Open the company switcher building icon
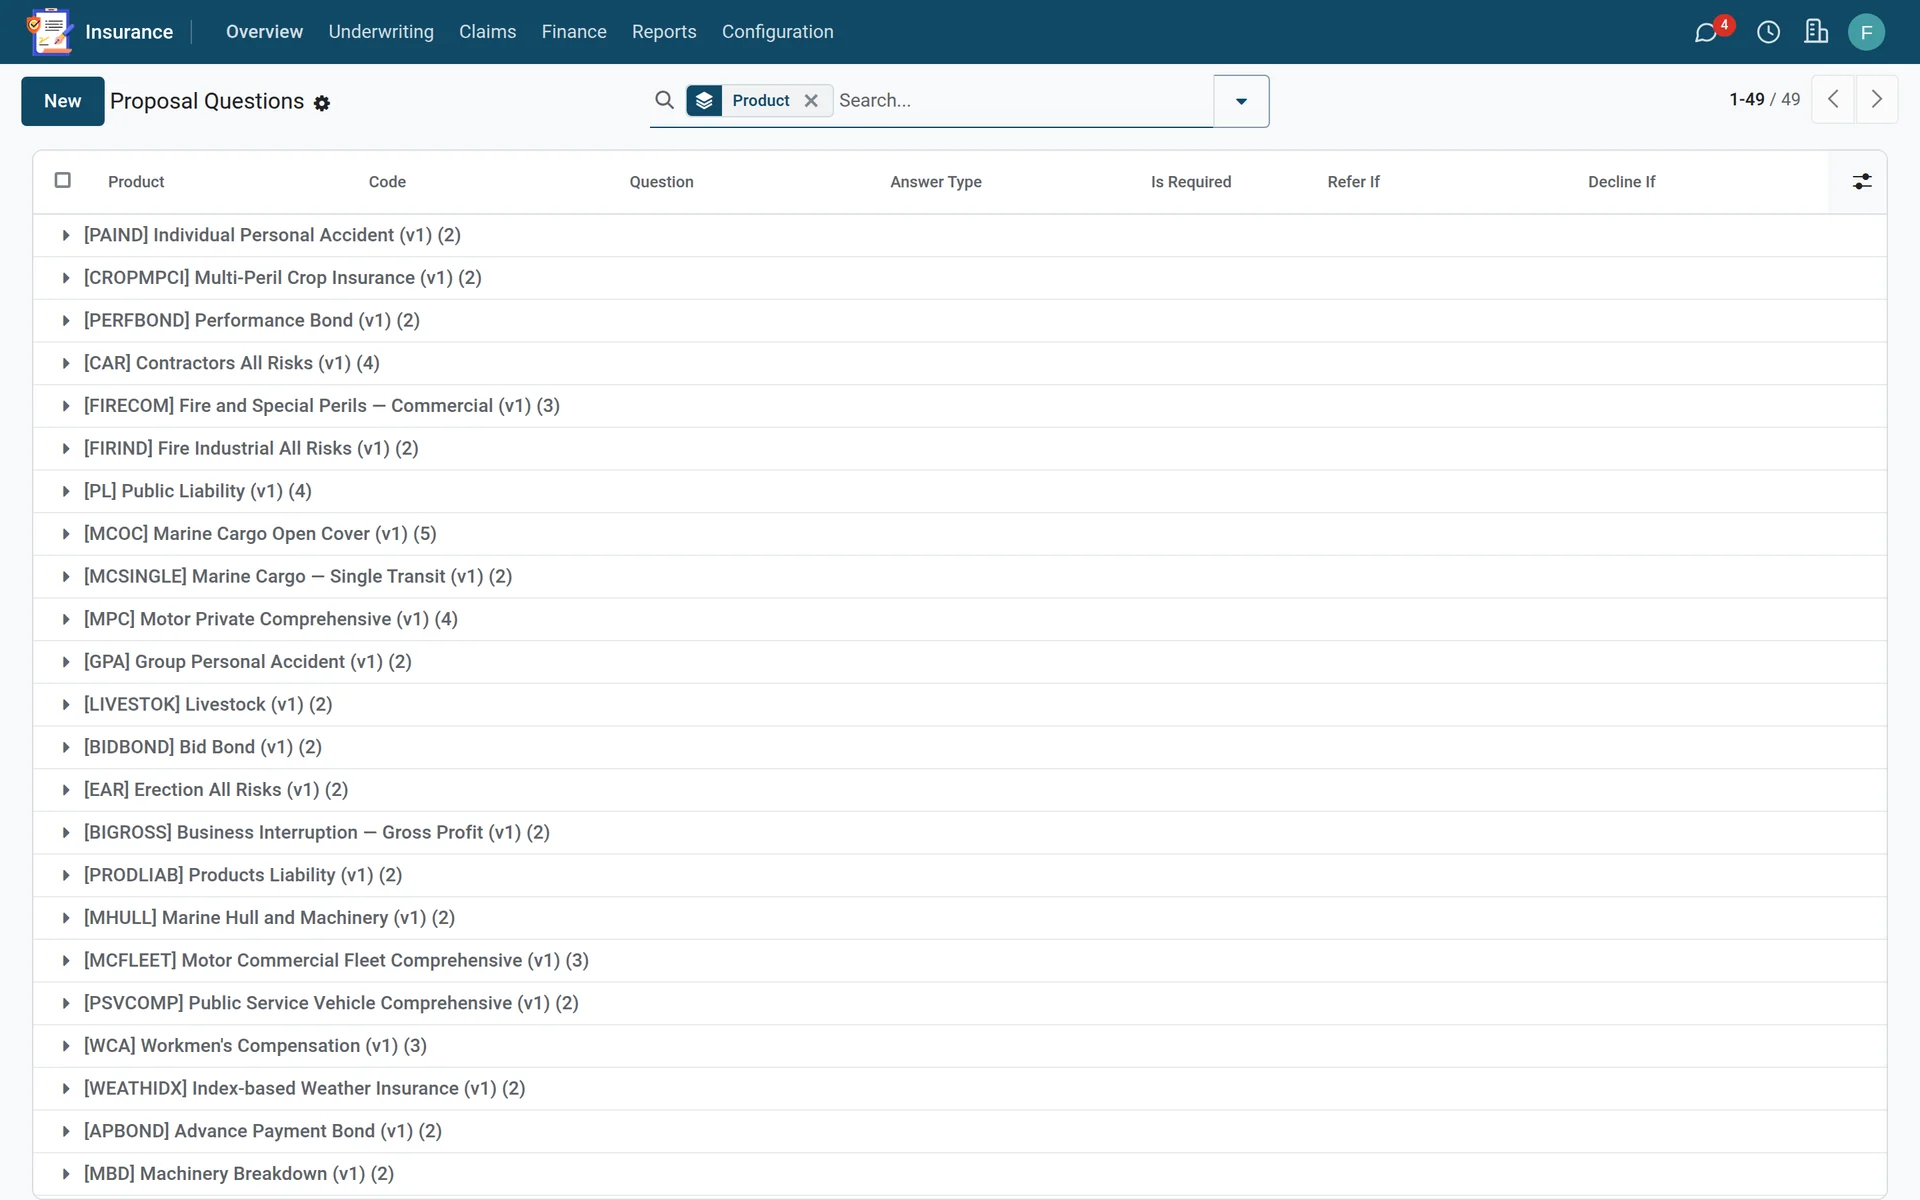The width and height of the screenshot is (1920, 1200). (x=1816, y=32)
